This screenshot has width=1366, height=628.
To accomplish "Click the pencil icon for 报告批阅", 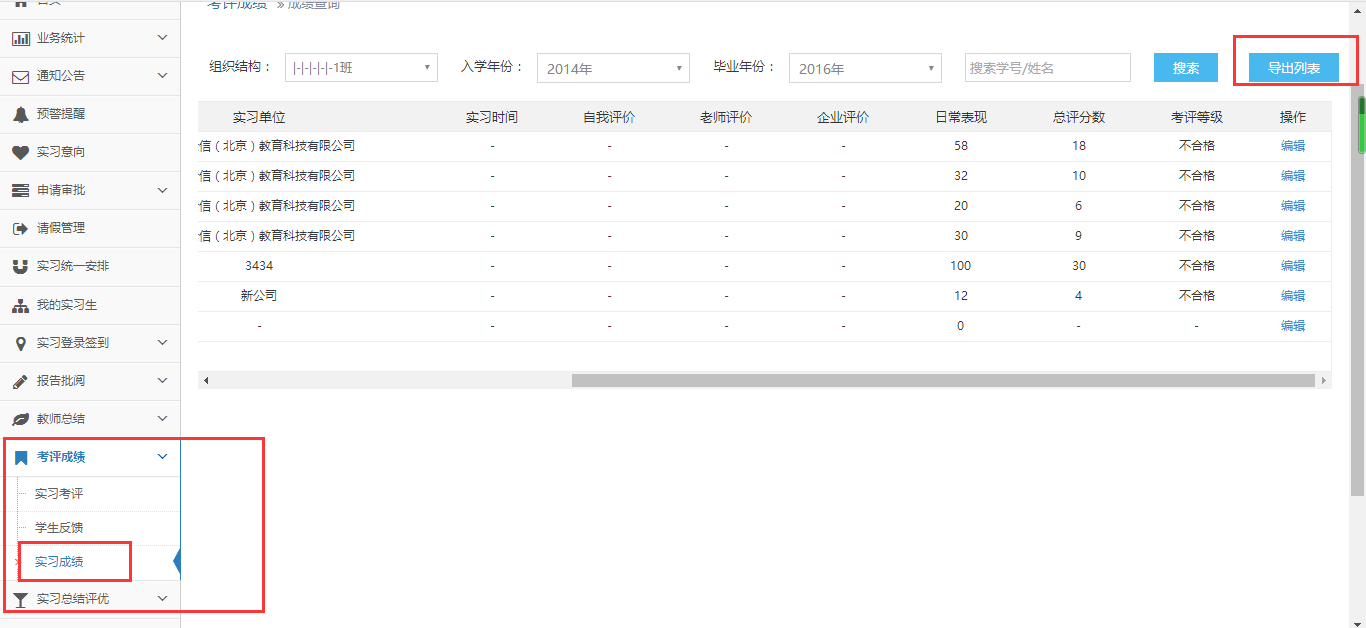I will coord(20,381).
